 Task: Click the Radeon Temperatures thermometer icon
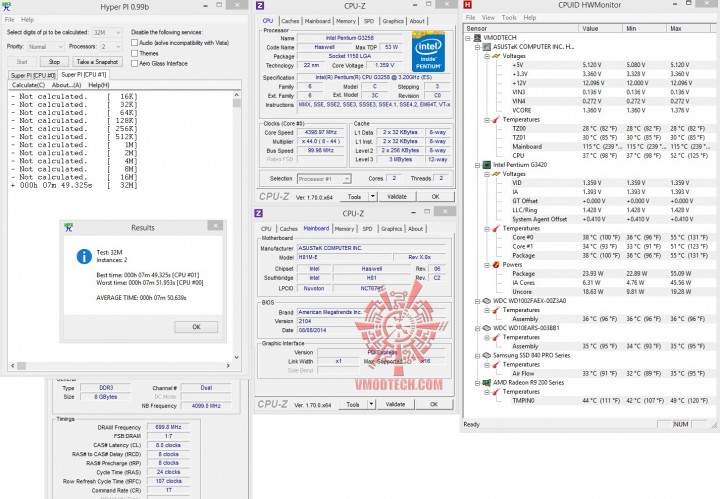pyautogui.click(x=496, y=392)
